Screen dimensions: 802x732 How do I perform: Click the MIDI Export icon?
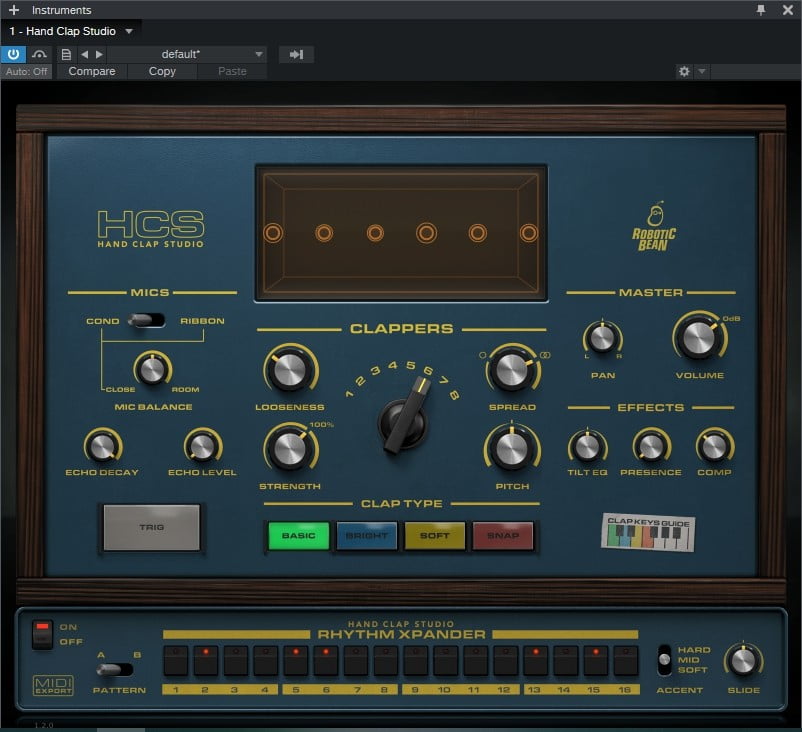click(53, 685)
